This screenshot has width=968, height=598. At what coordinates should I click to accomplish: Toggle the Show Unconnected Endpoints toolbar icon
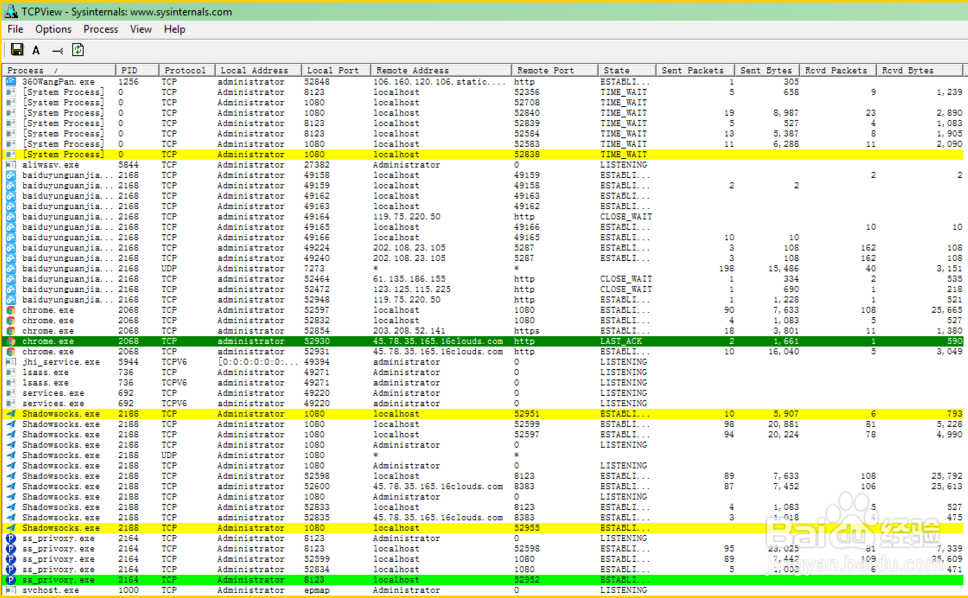(57, 51)
